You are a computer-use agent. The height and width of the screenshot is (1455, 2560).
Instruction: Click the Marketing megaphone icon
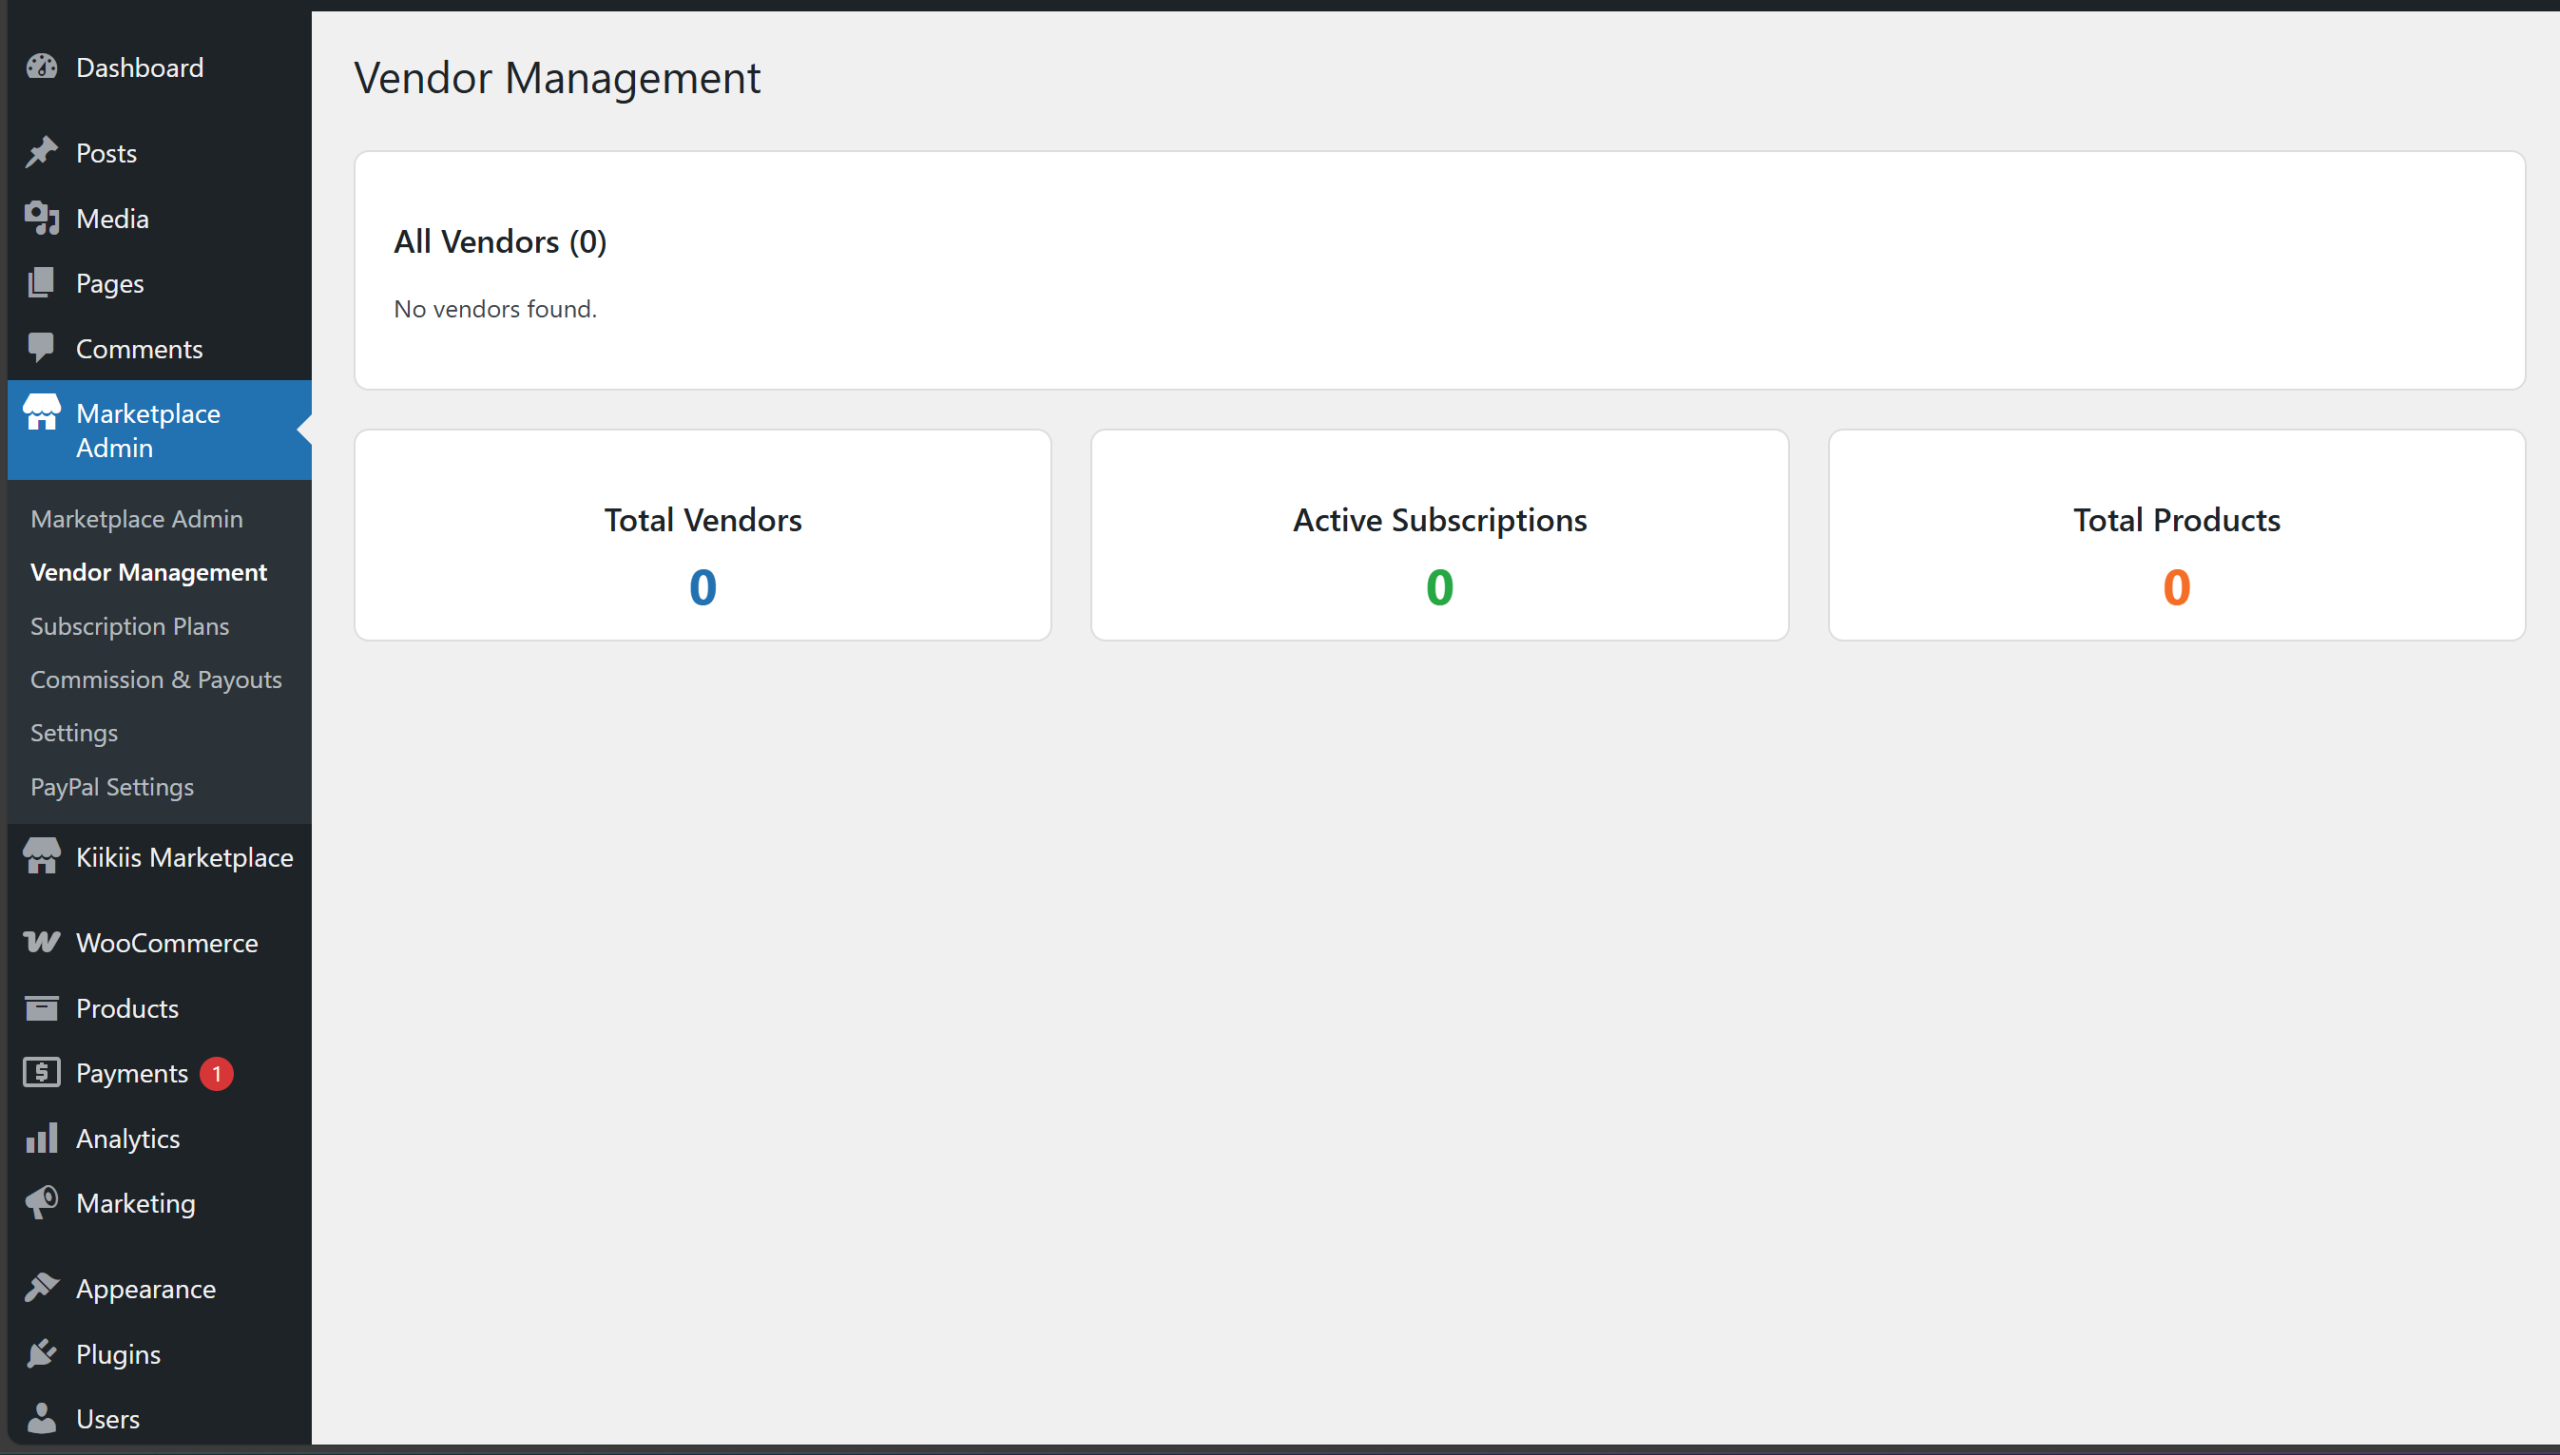click(x=42, y=1202)
